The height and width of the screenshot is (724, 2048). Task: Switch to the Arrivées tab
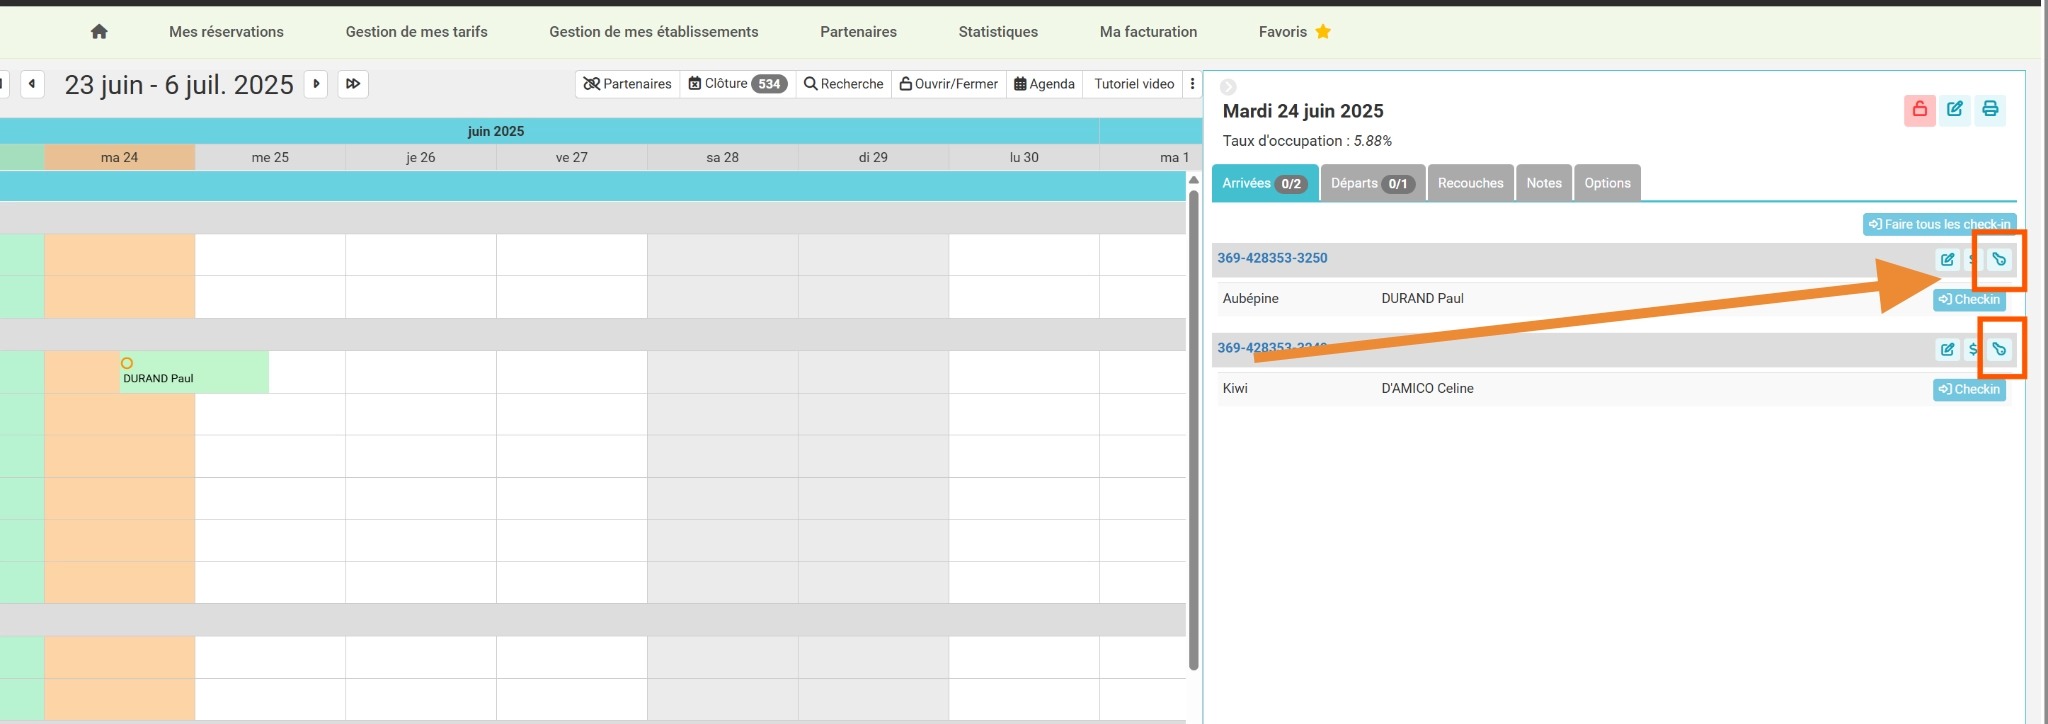(x=1265, y=183)
